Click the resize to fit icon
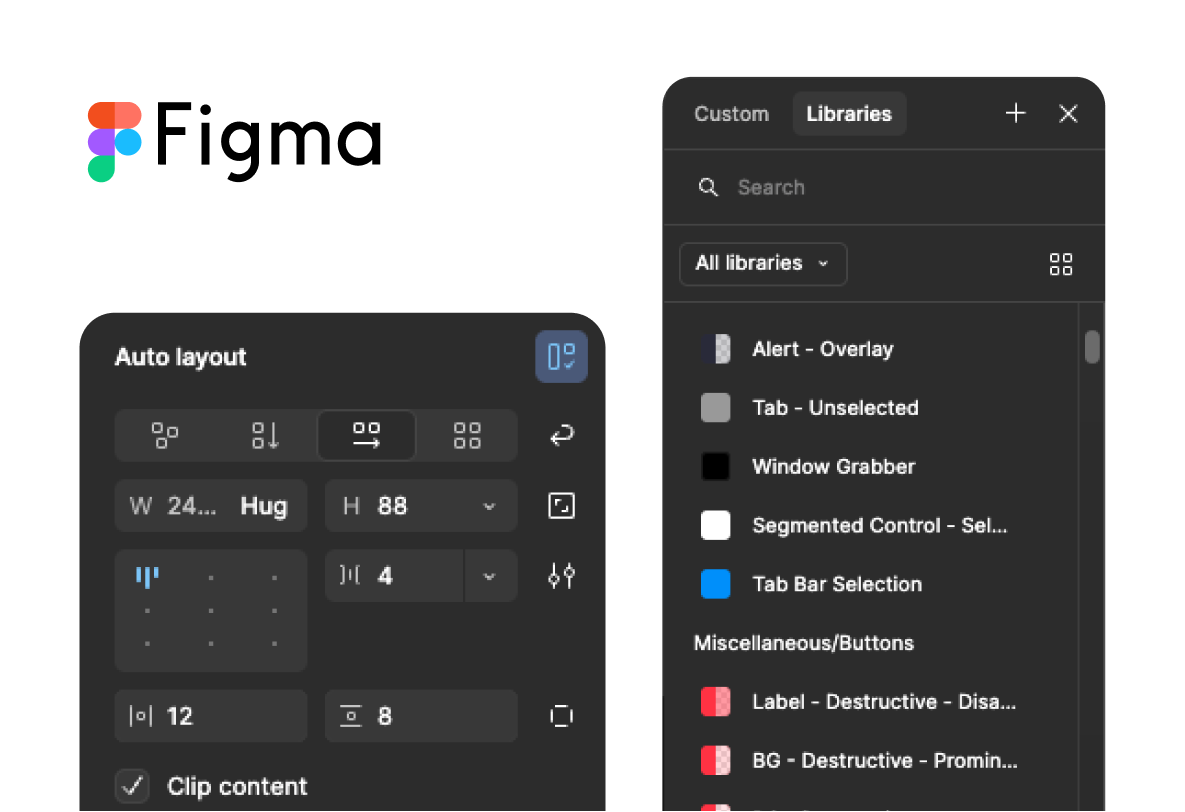 coord(562,506)
